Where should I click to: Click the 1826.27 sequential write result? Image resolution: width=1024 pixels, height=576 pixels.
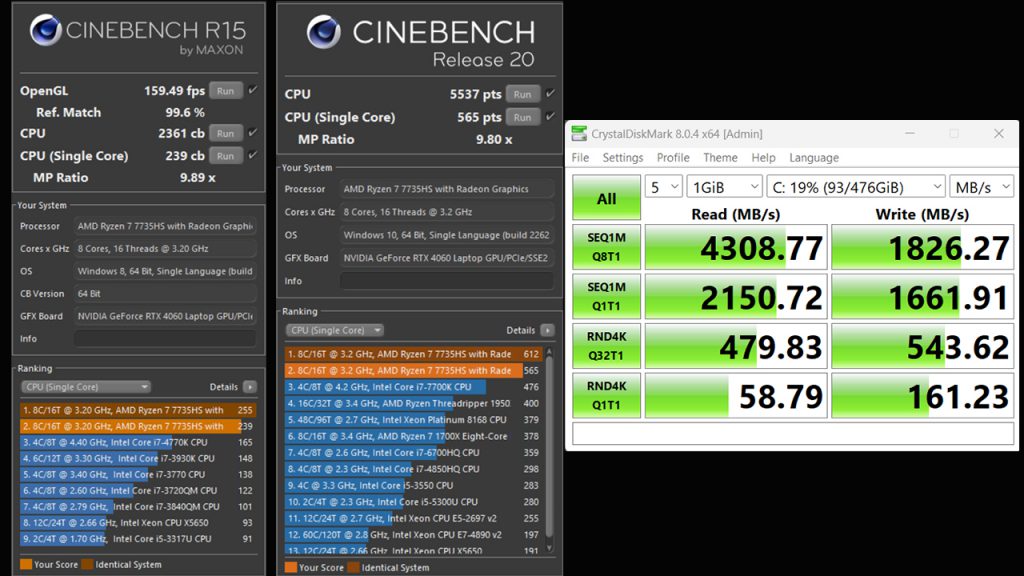click(922, 247)
